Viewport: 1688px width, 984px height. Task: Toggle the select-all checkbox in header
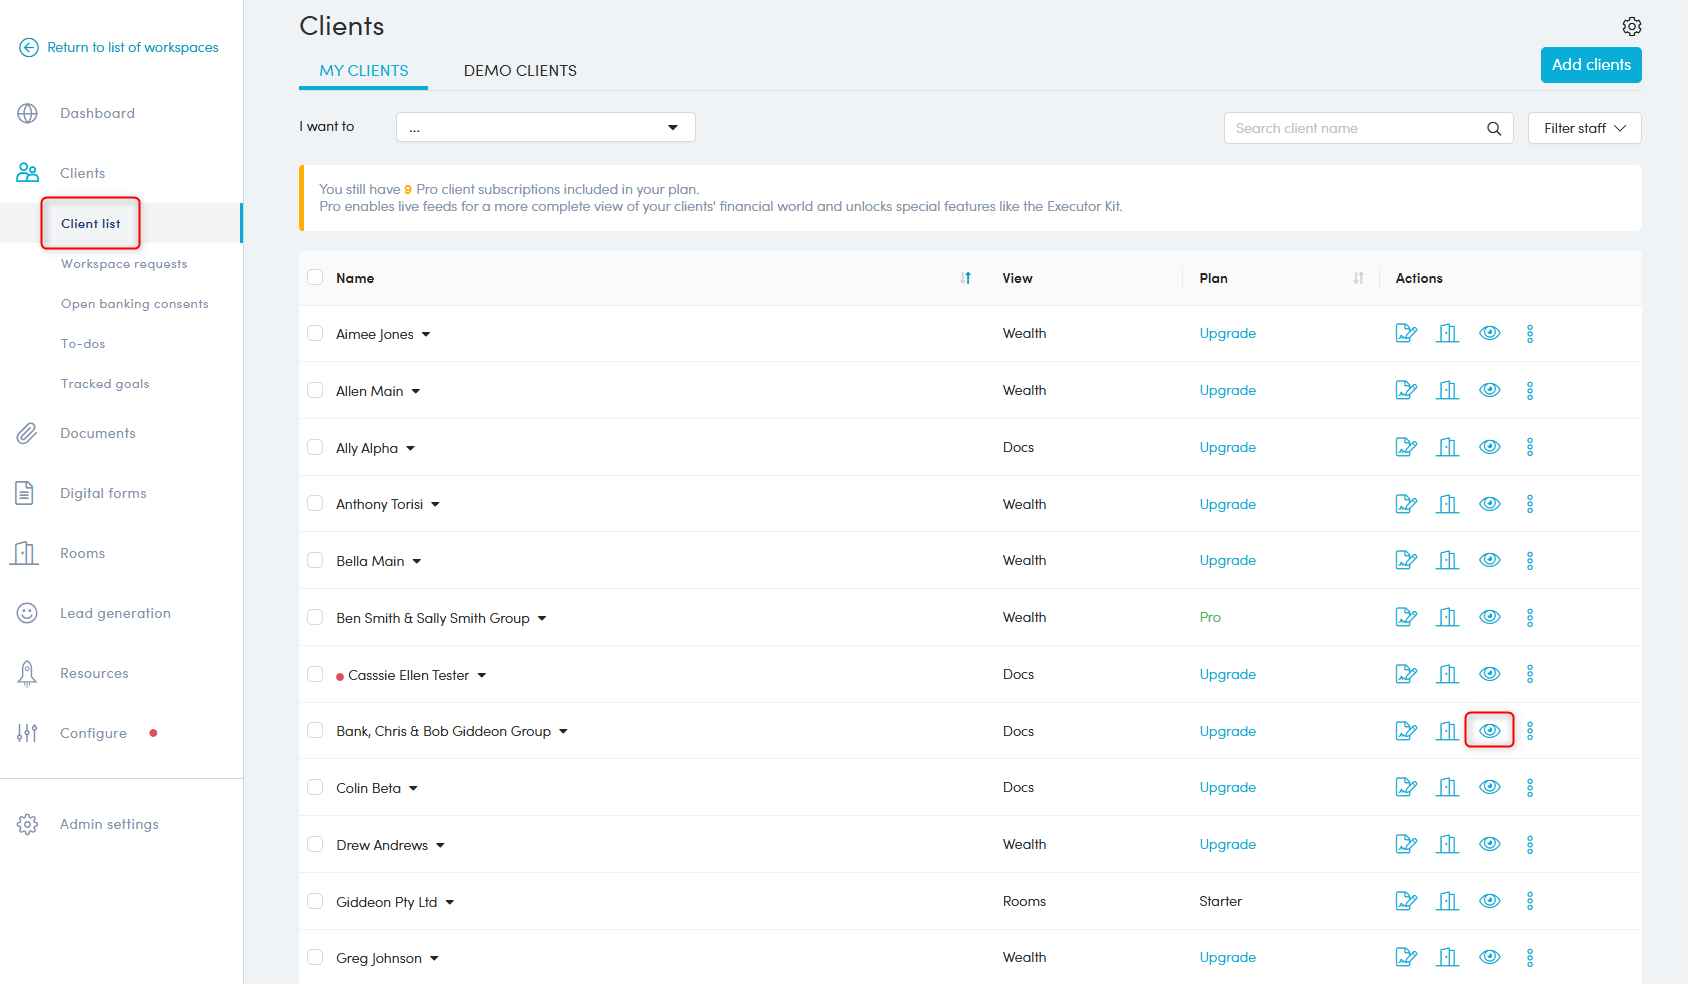click(x=315, y=277)
